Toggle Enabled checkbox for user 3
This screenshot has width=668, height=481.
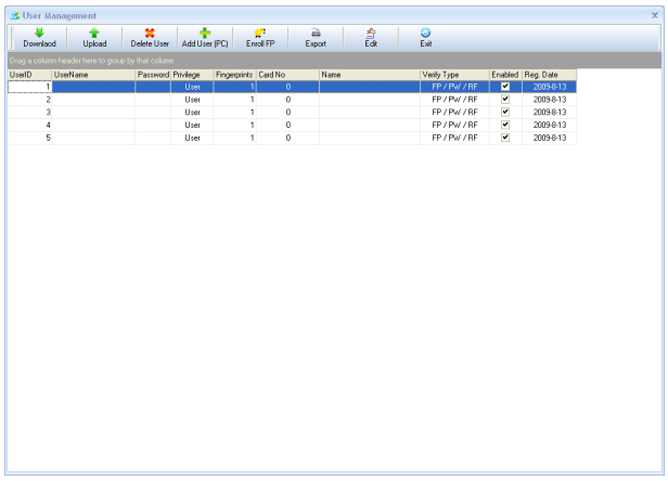point(505,112)
